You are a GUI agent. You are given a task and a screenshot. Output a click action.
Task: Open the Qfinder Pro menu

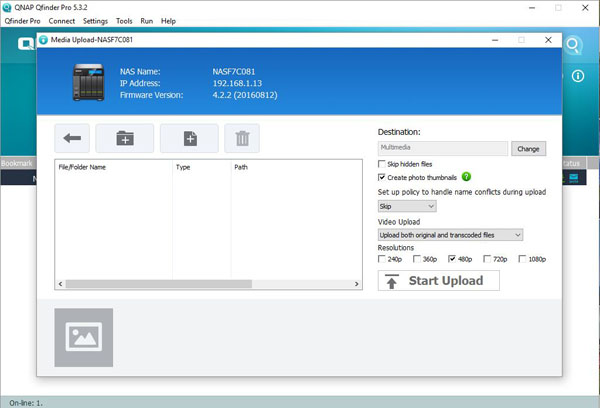point(23,21)
